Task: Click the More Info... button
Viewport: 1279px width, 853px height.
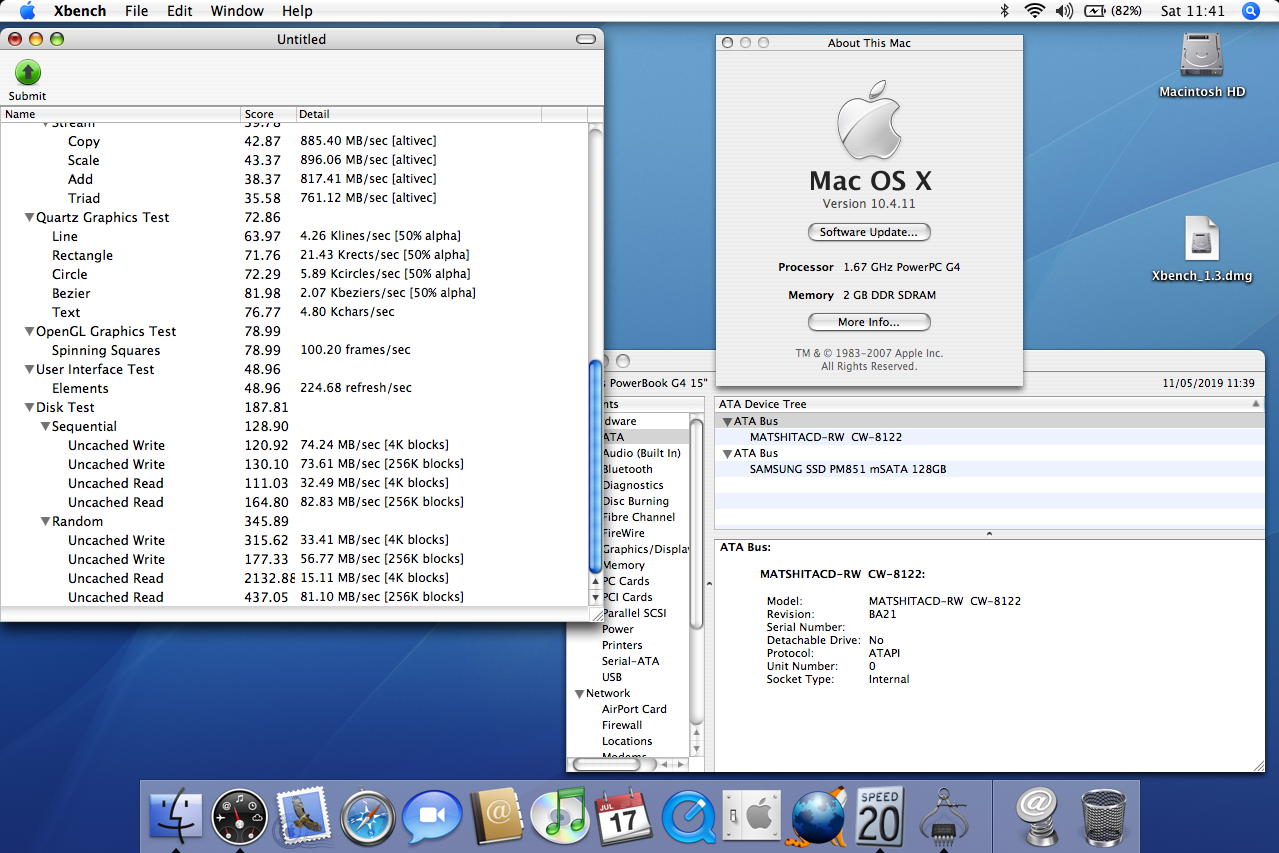Action: click(x=868, y=322)
